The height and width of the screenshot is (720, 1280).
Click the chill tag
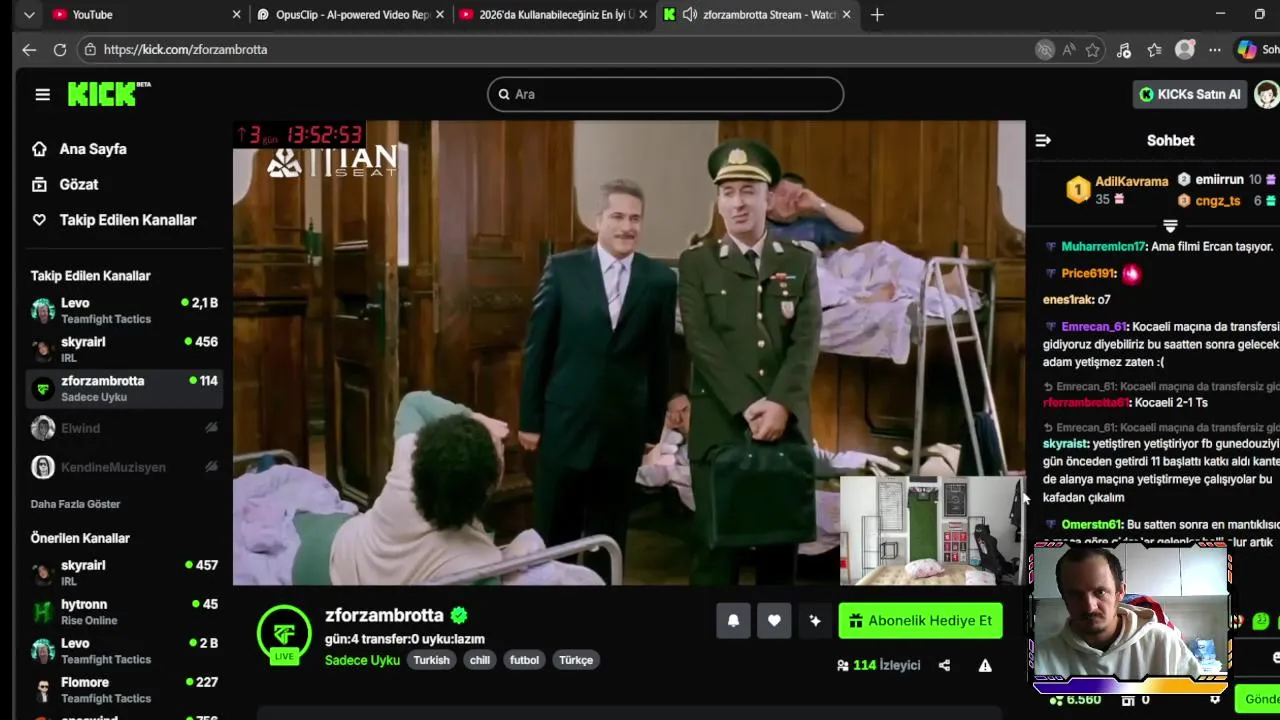point(480,660)
